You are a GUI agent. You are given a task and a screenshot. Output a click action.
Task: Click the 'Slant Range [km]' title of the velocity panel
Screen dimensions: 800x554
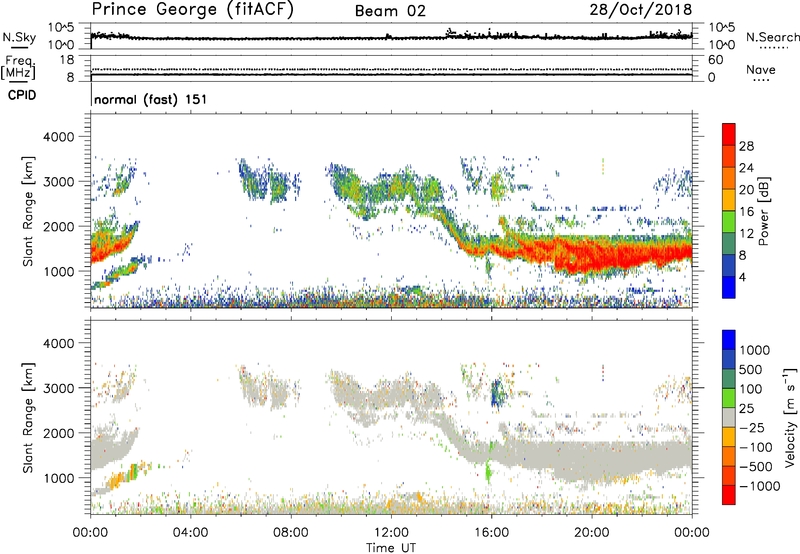[x=28, y=418]
